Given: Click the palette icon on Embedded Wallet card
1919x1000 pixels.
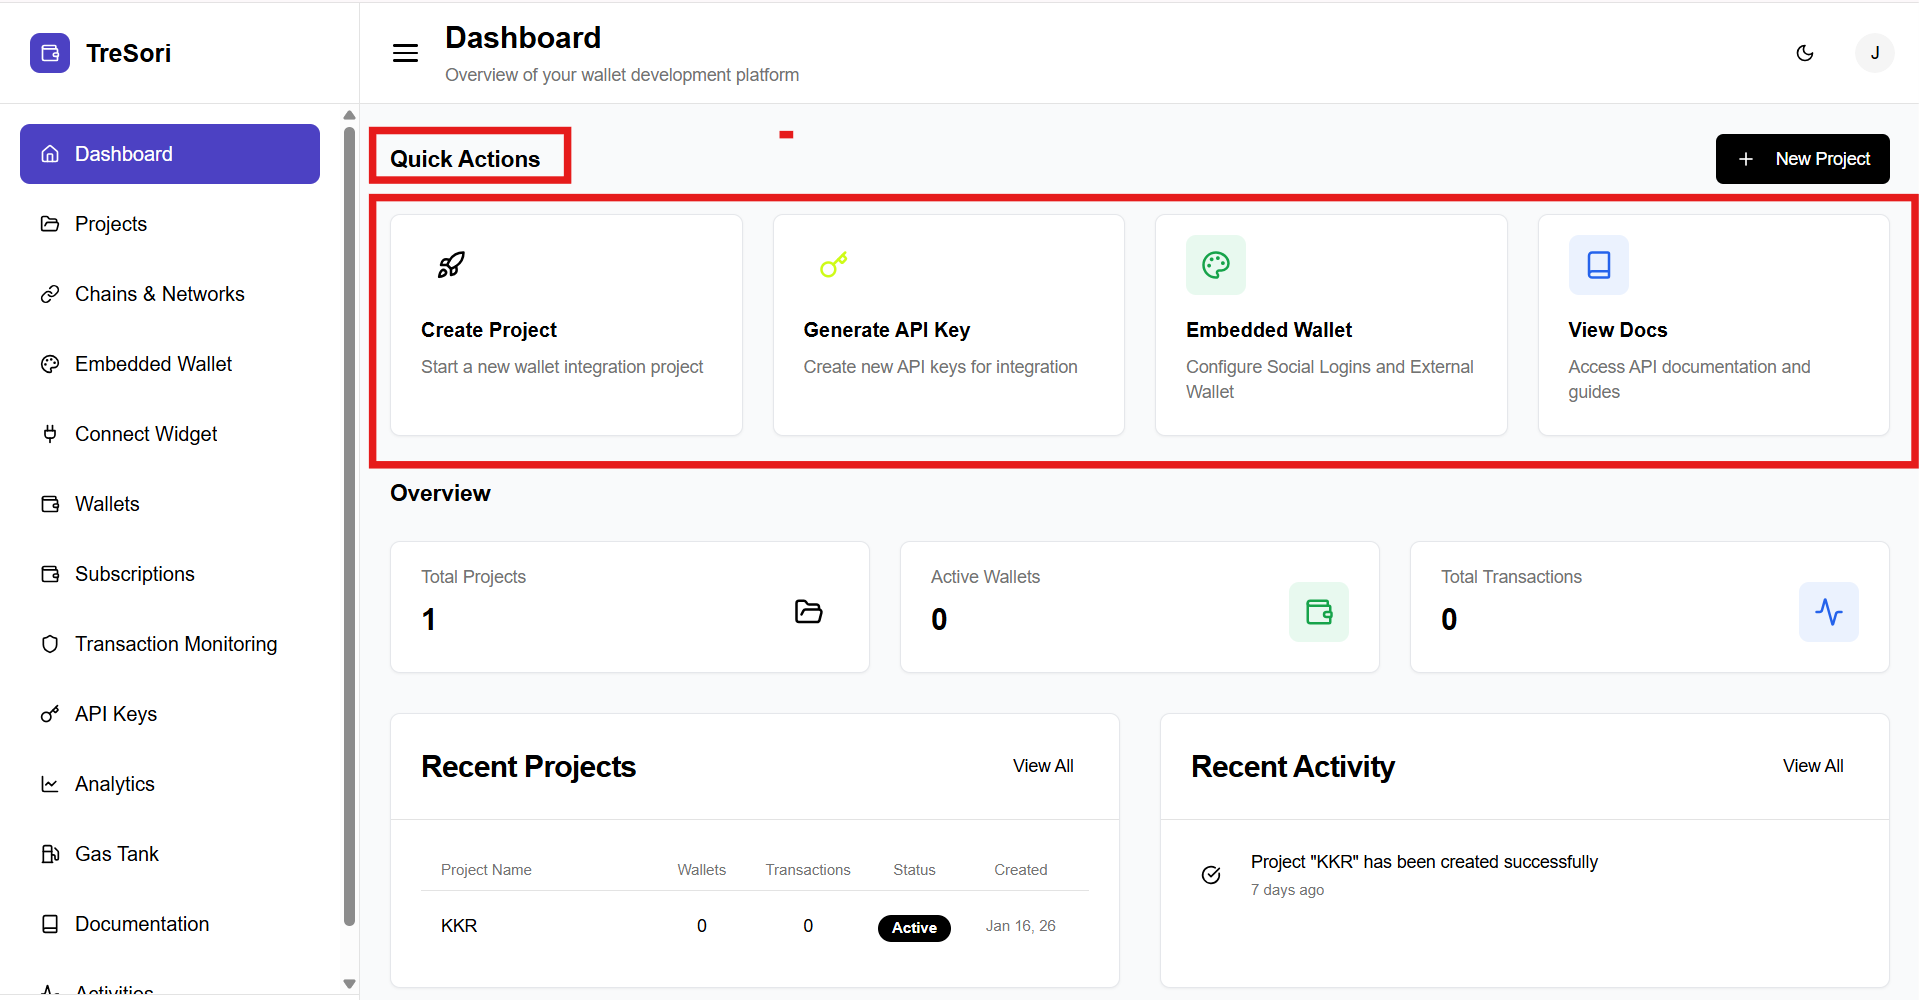Looking at the screenshot, I should [1215, 265].
